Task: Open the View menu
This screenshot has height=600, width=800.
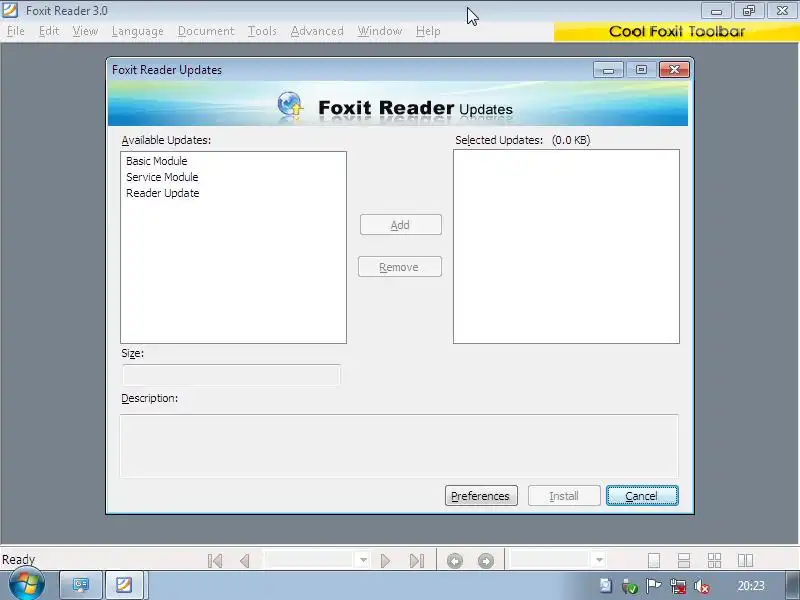Action: [x=85, y=31]
